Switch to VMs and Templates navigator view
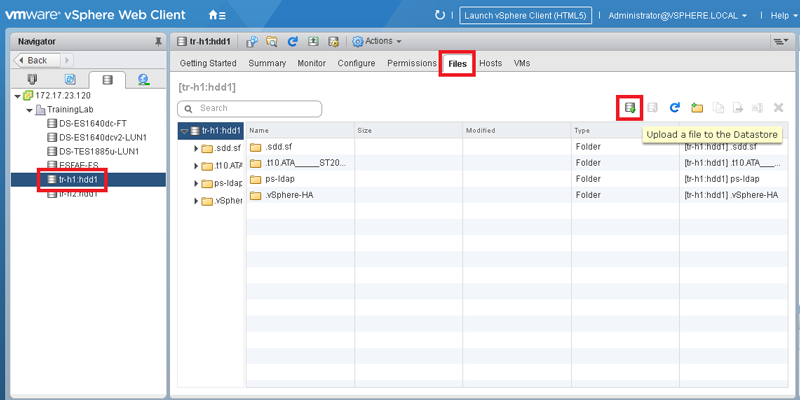 [70, 80]
